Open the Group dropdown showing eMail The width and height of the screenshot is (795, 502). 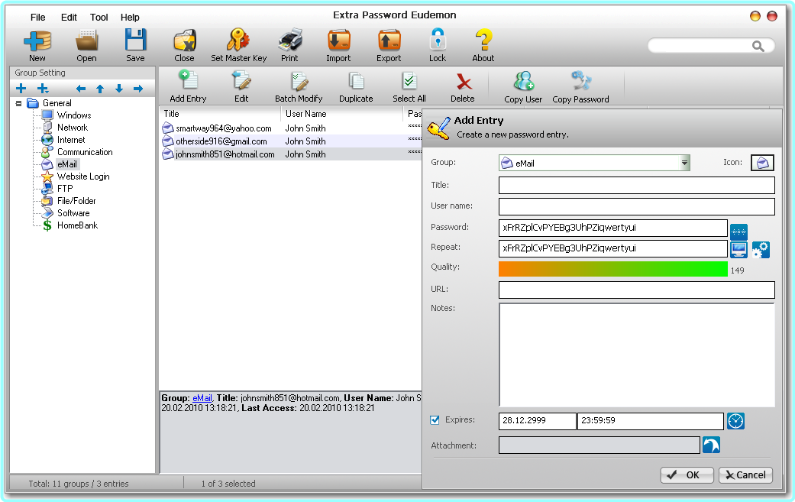594,163
